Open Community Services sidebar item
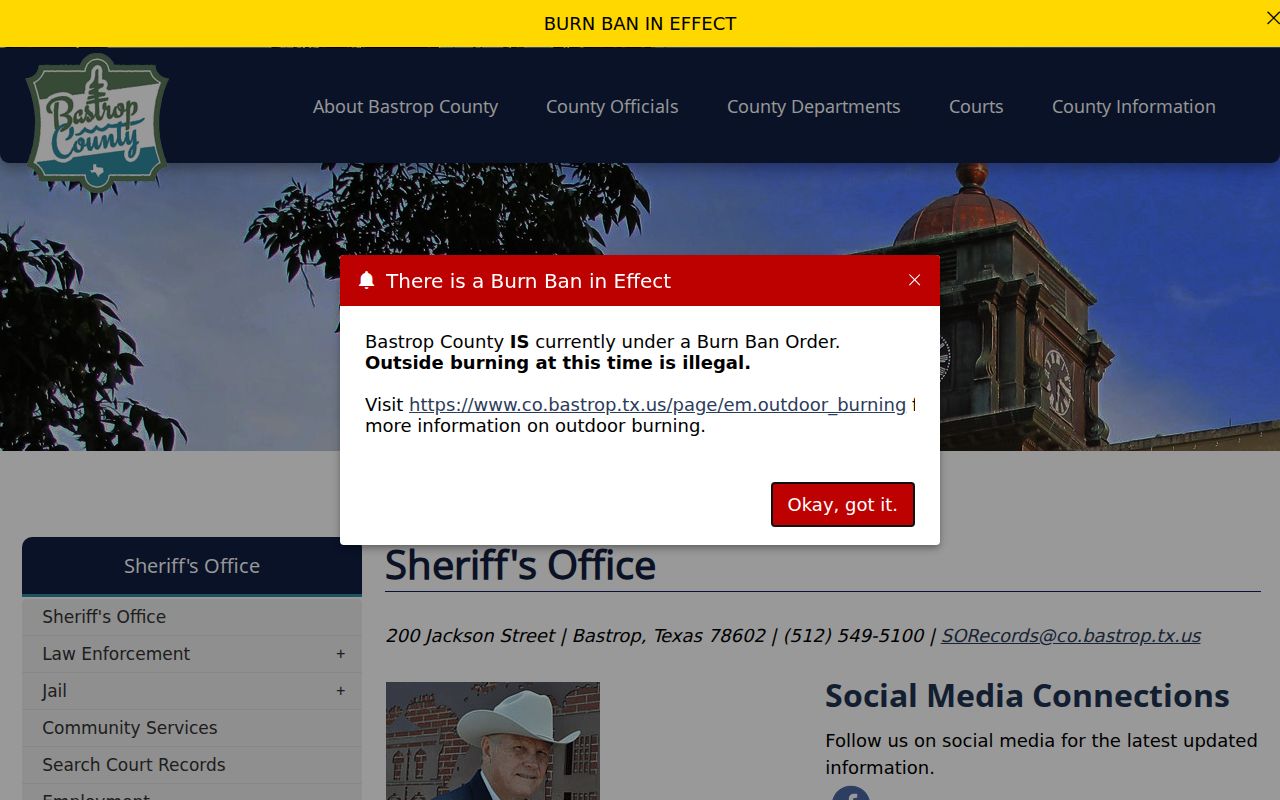The image size is (1280, 800). [x=192, y=728]
